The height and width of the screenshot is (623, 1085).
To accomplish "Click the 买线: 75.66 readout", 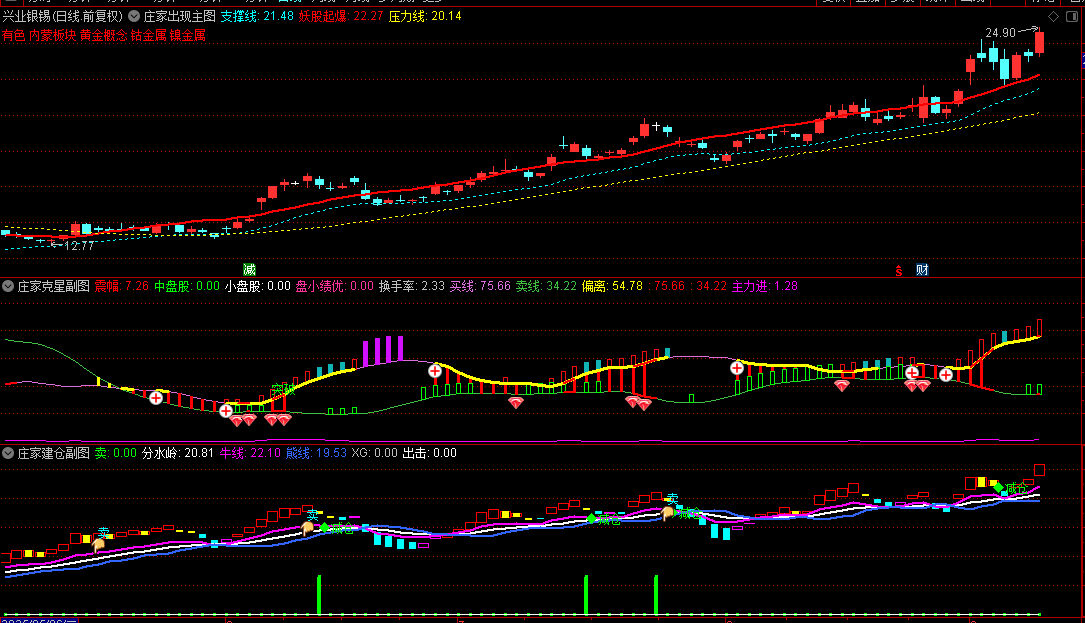I will point(480,286).
